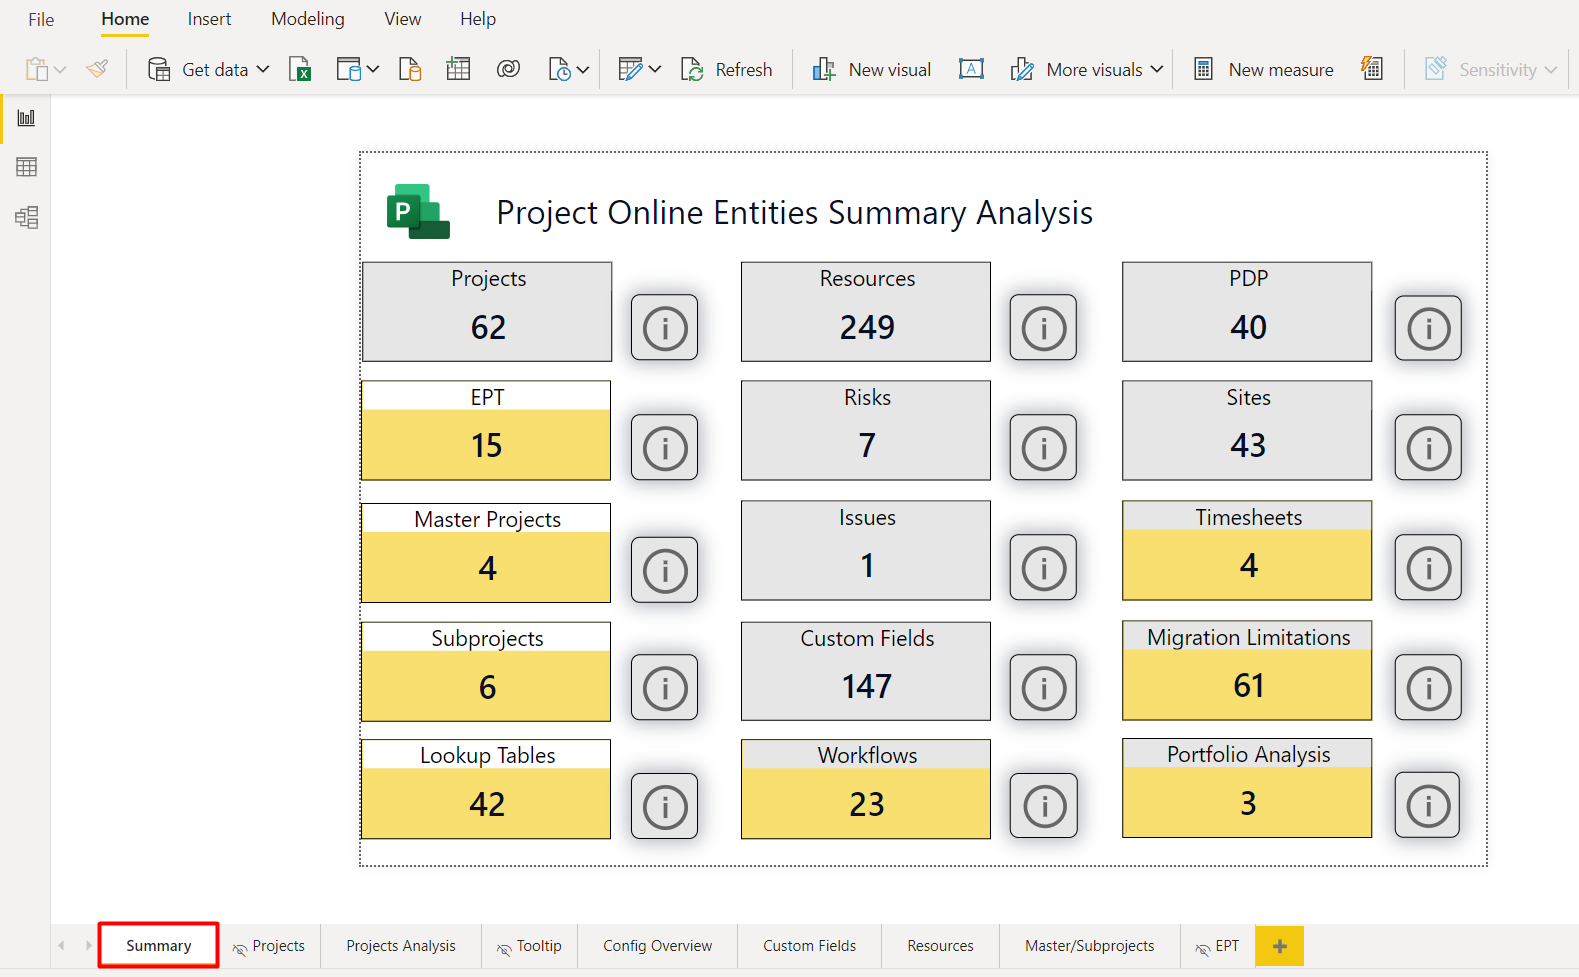1579x977 pixels.
Task: Click info icon next to Sites card
Action: click(1429, 448)
